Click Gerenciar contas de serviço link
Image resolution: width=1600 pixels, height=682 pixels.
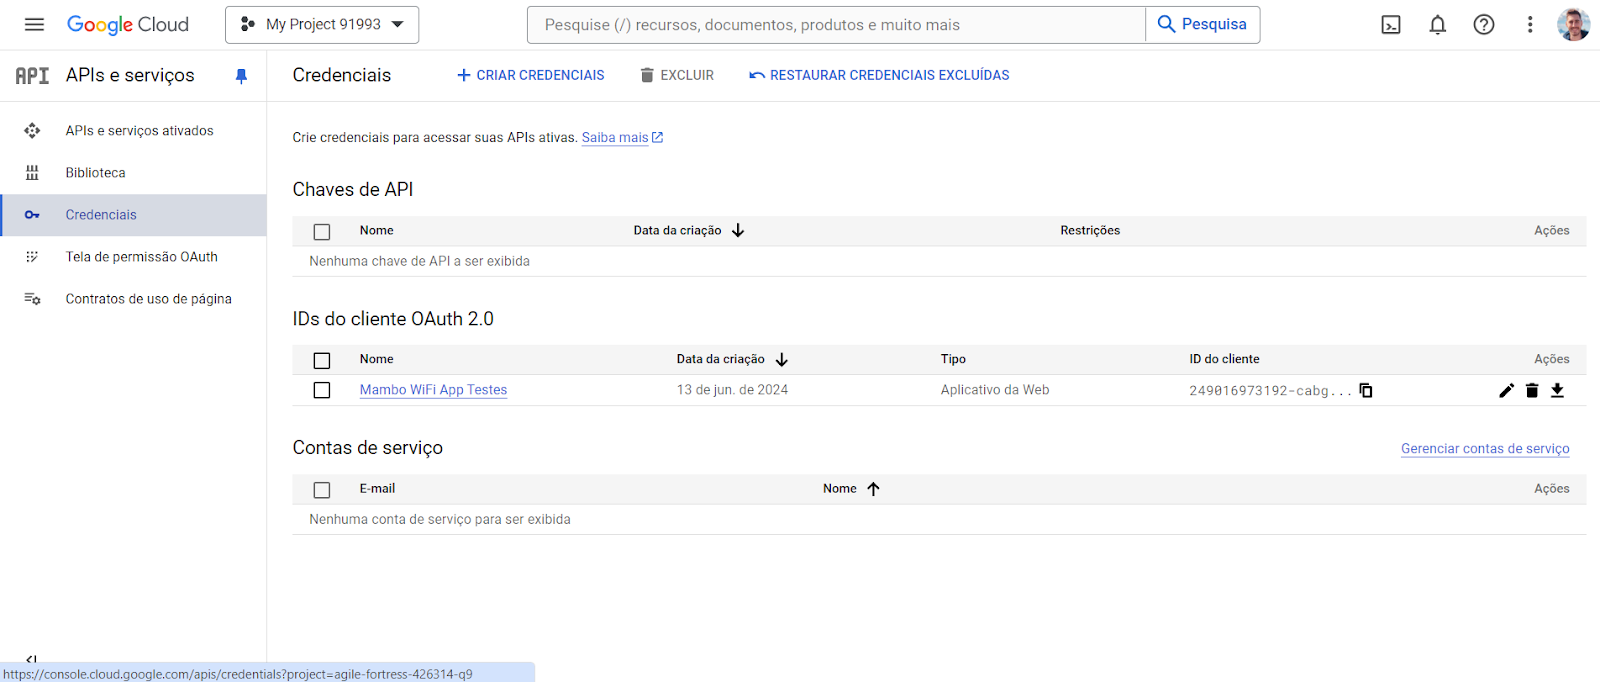click(1485, 449)
